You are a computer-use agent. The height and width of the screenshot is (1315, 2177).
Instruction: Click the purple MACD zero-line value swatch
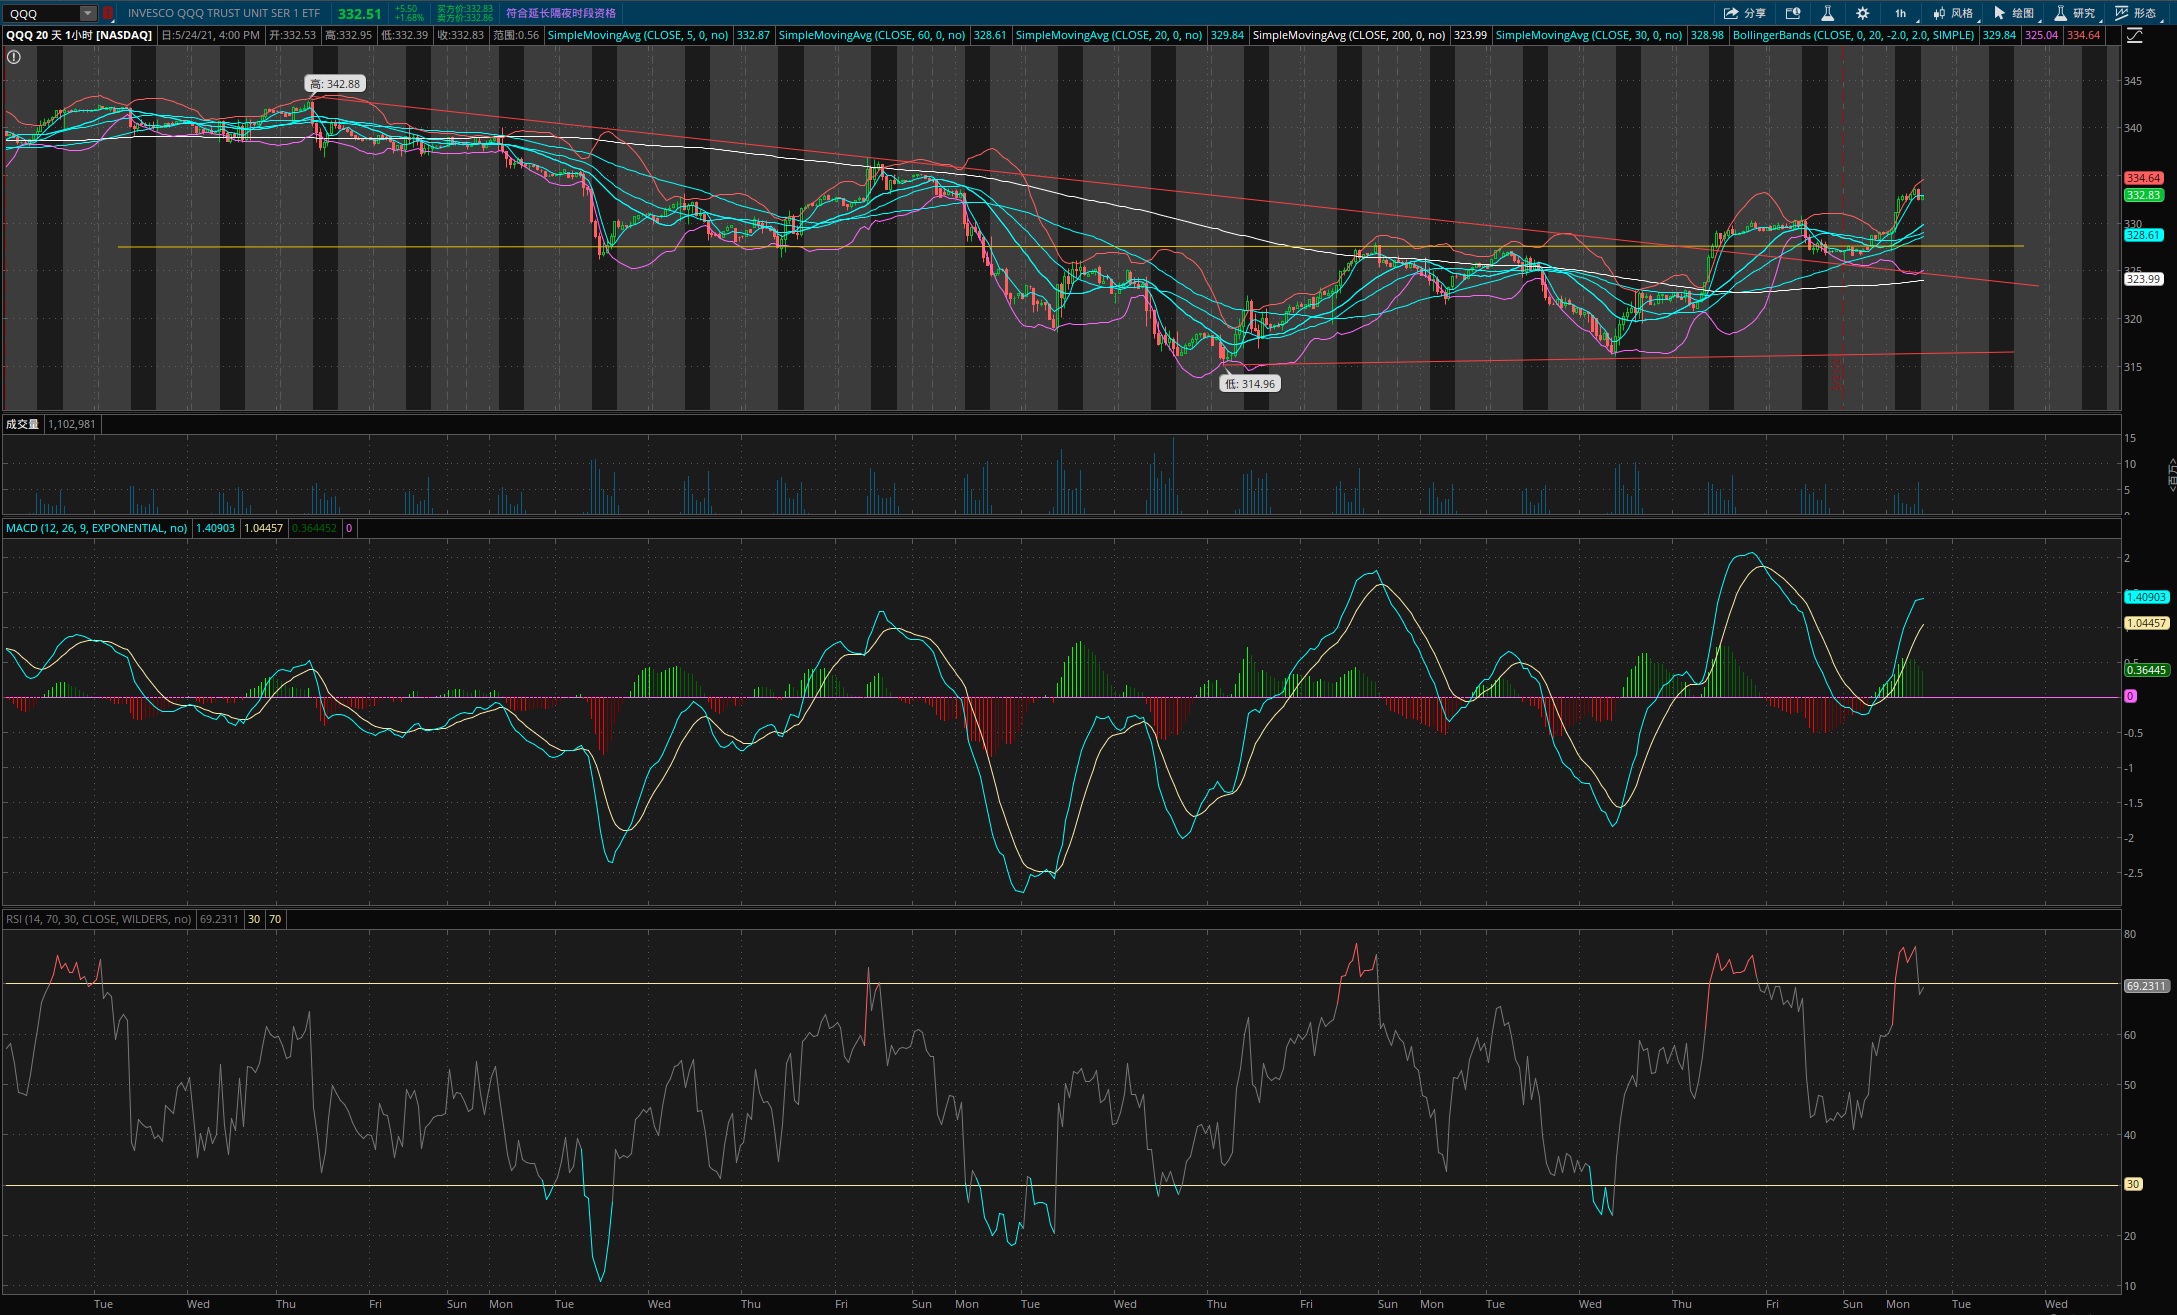(349, 528)
